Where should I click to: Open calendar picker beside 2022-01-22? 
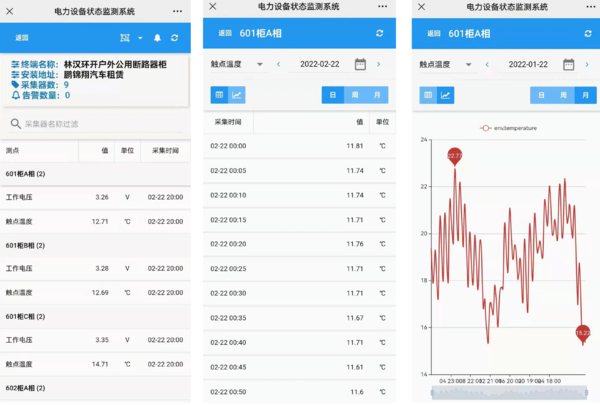tap(569, 65)
